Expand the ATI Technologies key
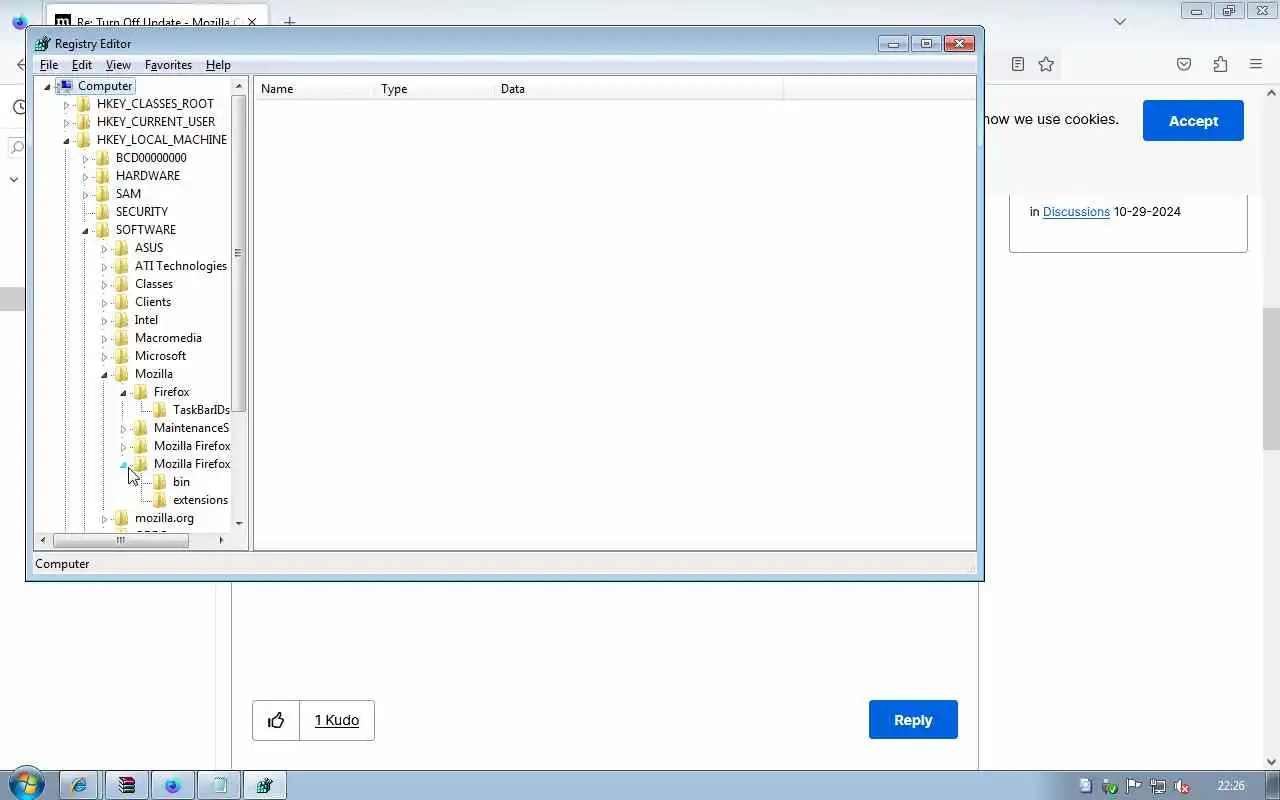 (105, 266)
